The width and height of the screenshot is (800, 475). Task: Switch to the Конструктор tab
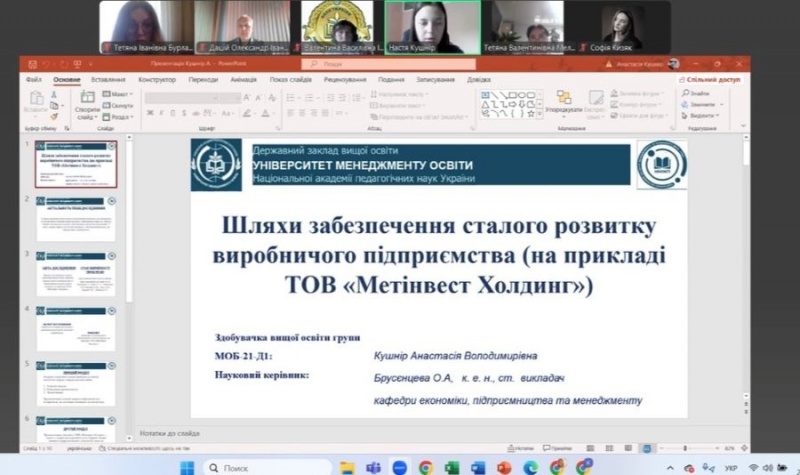[x=157, y=80]
